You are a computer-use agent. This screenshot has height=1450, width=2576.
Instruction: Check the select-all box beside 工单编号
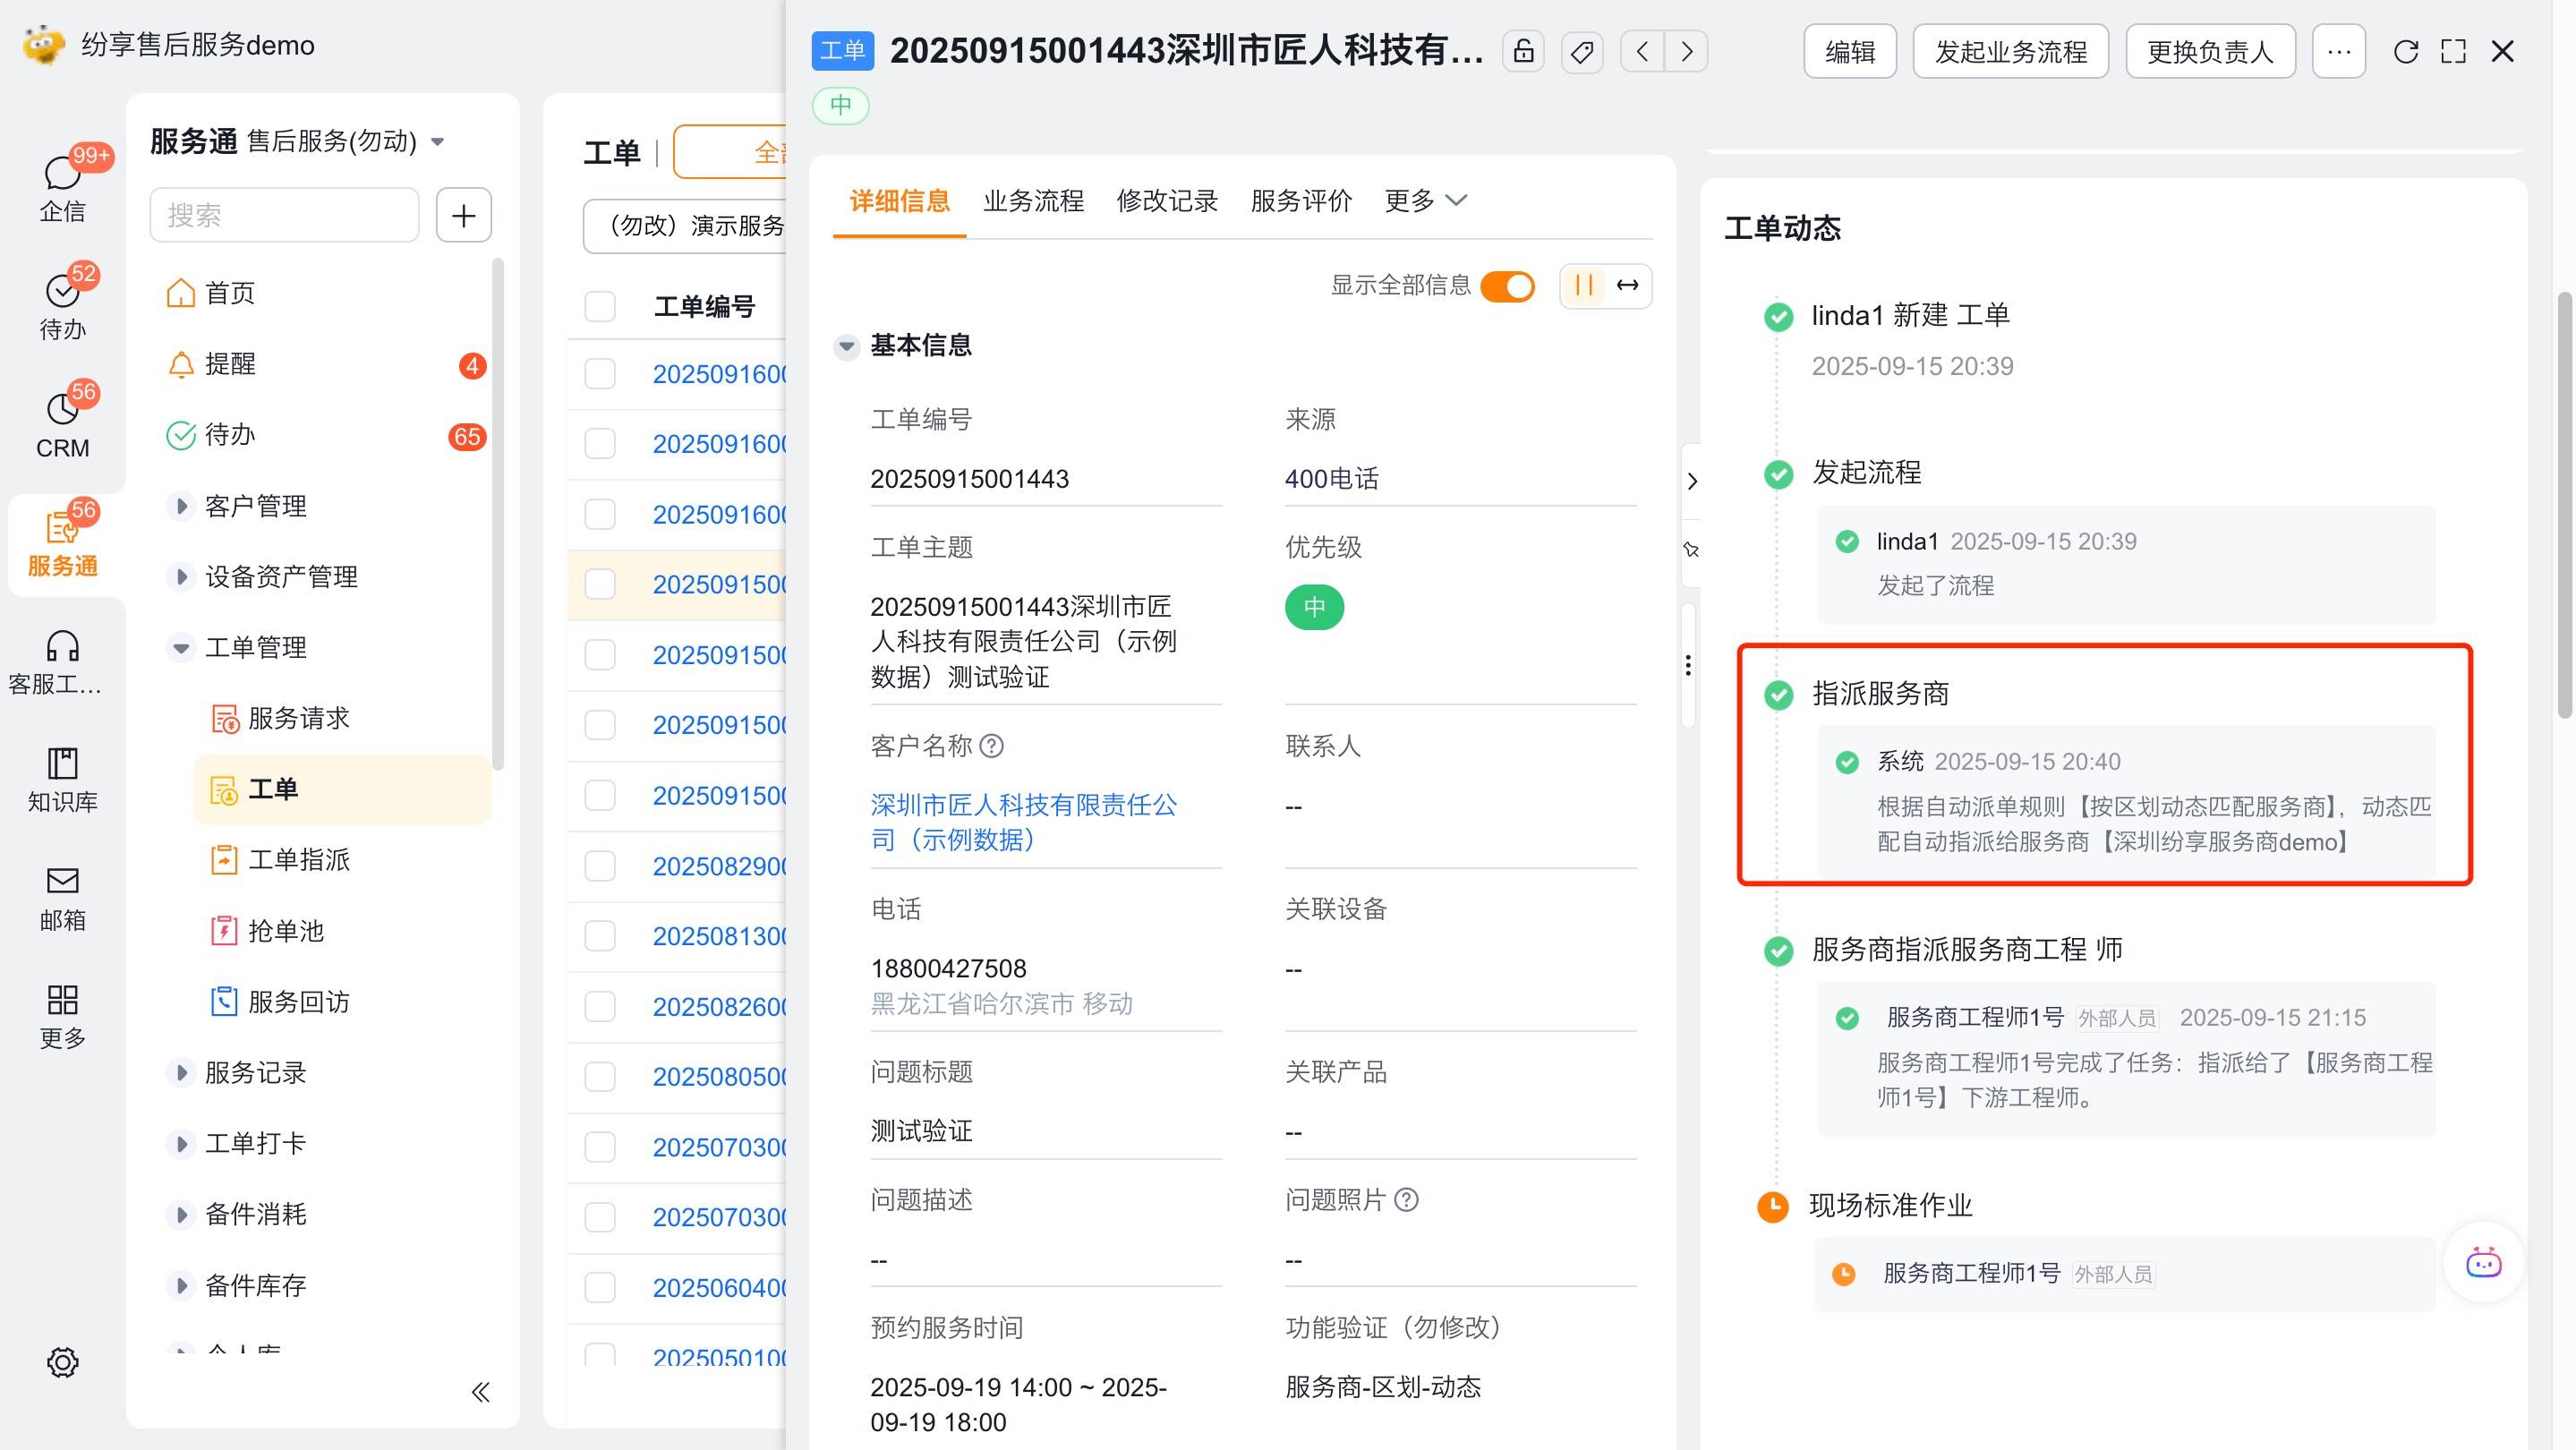[600, 306]
